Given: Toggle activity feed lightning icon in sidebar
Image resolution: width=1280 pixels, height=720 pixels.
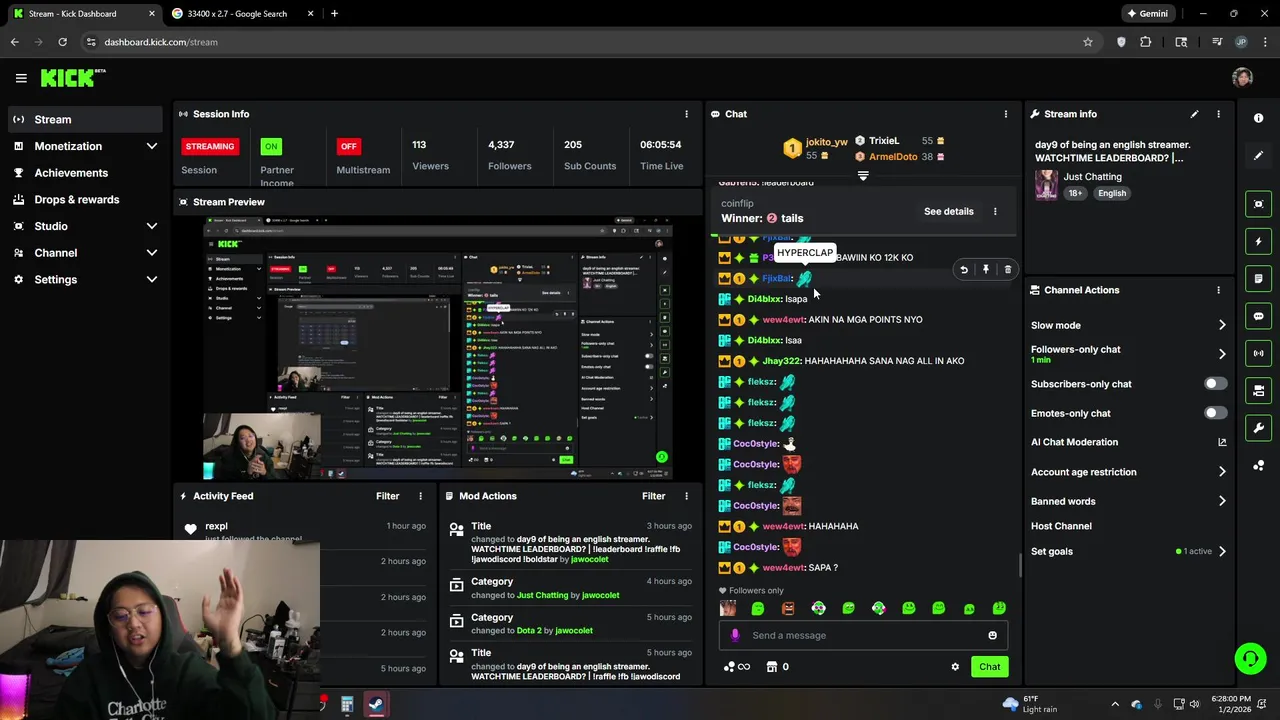Looking at the screenshot, I should pos(1258,241).
